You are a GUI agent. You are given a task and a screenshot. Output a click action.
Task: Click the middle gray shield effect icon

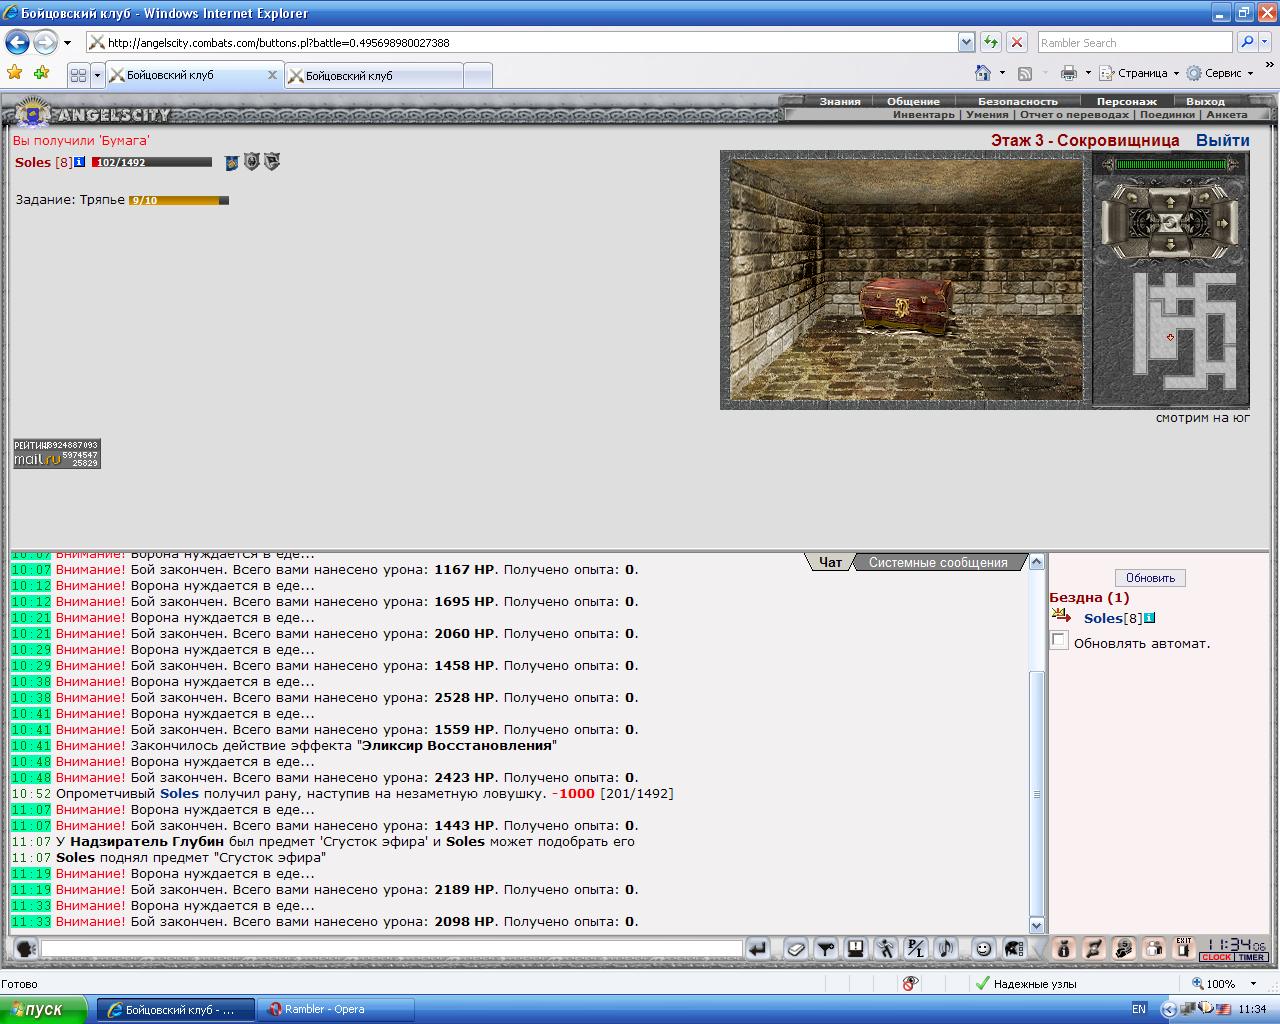[x=251, y=161]
